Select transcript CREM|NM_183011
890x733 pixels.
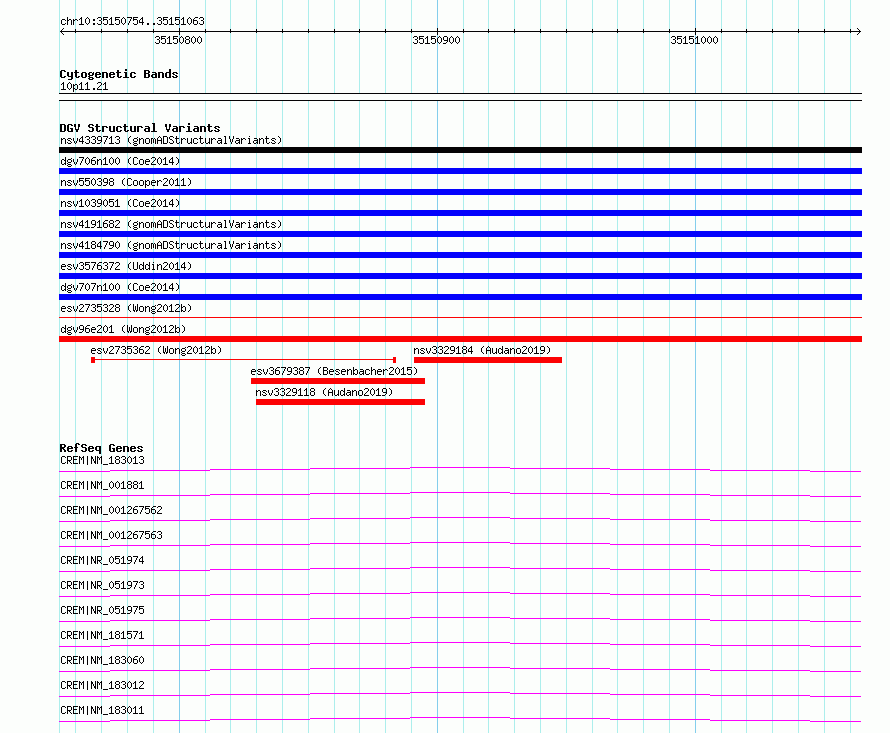tap(102, 710)
